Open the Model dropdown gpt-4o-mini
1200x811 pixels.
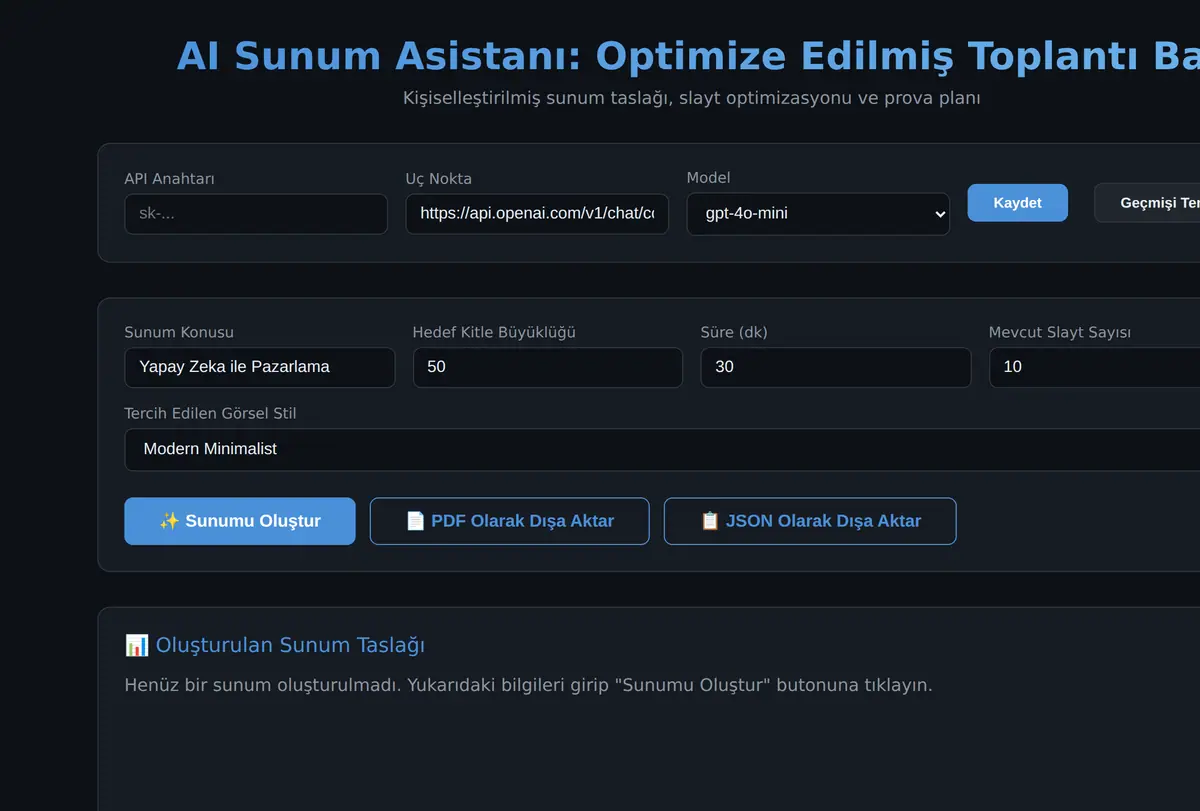coord(818,214)
